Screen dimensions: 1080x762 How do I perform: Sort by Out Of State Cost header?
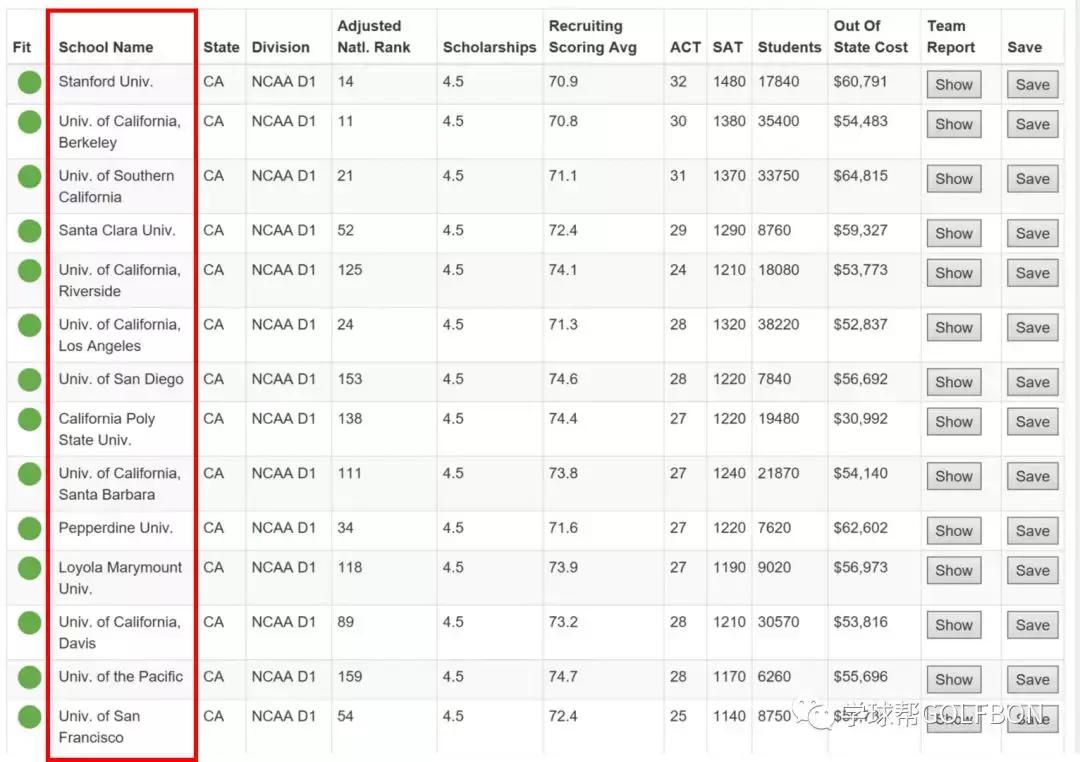tap(870, 36)
